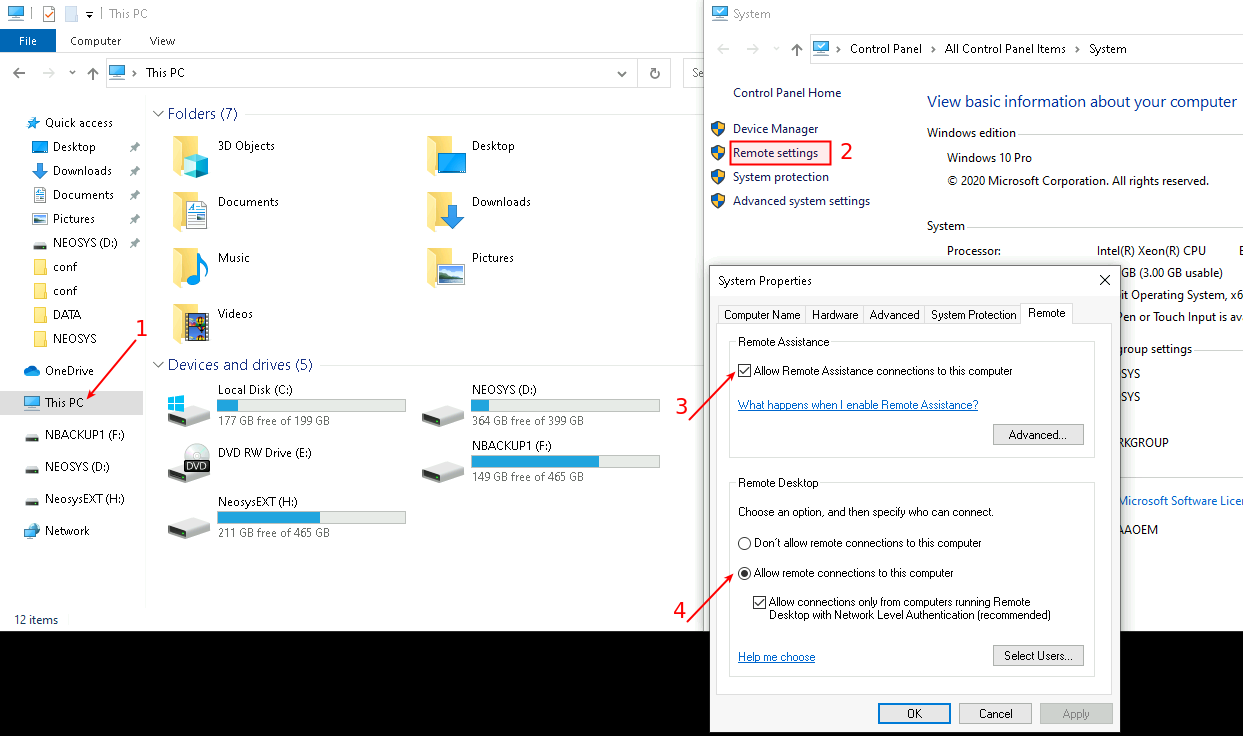Open the Explorer address bar history dropdown

pyautogui.click(x=622, y=73)
